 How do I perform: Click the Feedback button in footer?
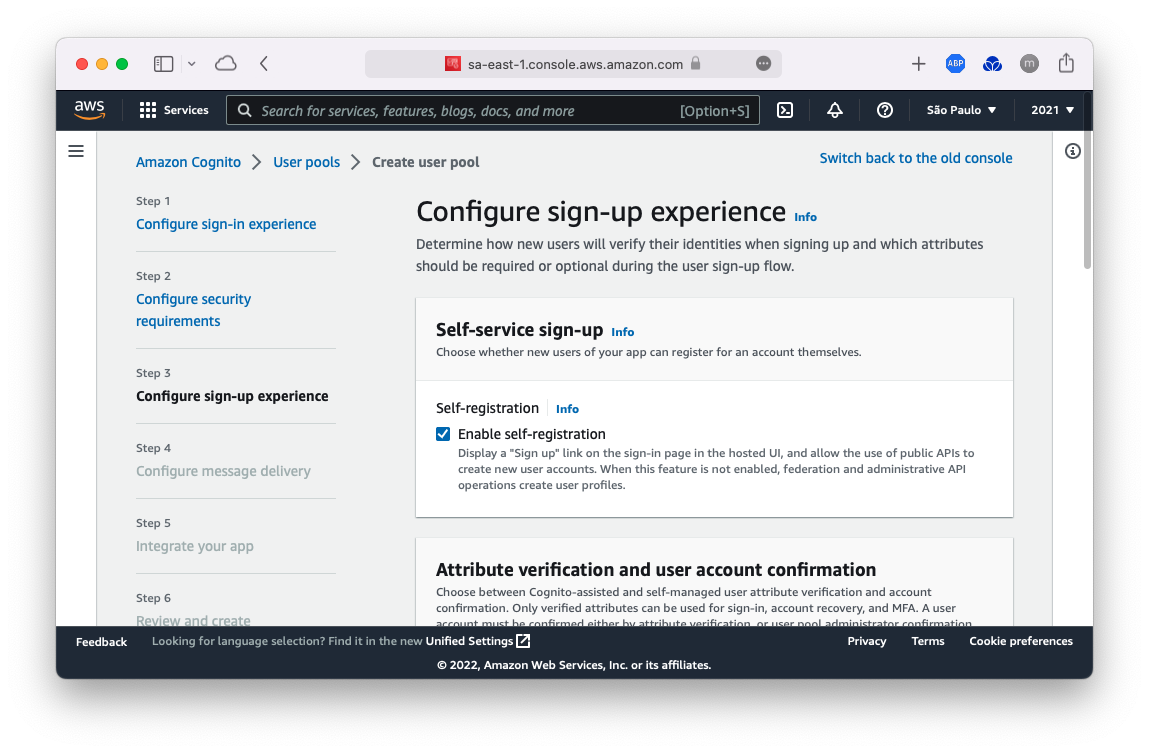[101, 642]
